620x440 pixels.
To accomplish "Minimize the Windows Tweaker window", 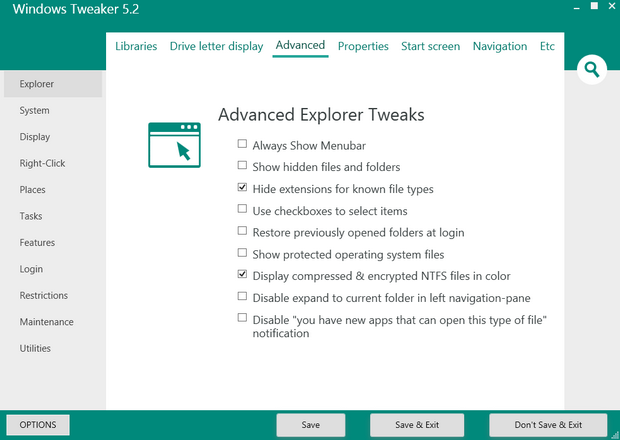I will point(577,7).
